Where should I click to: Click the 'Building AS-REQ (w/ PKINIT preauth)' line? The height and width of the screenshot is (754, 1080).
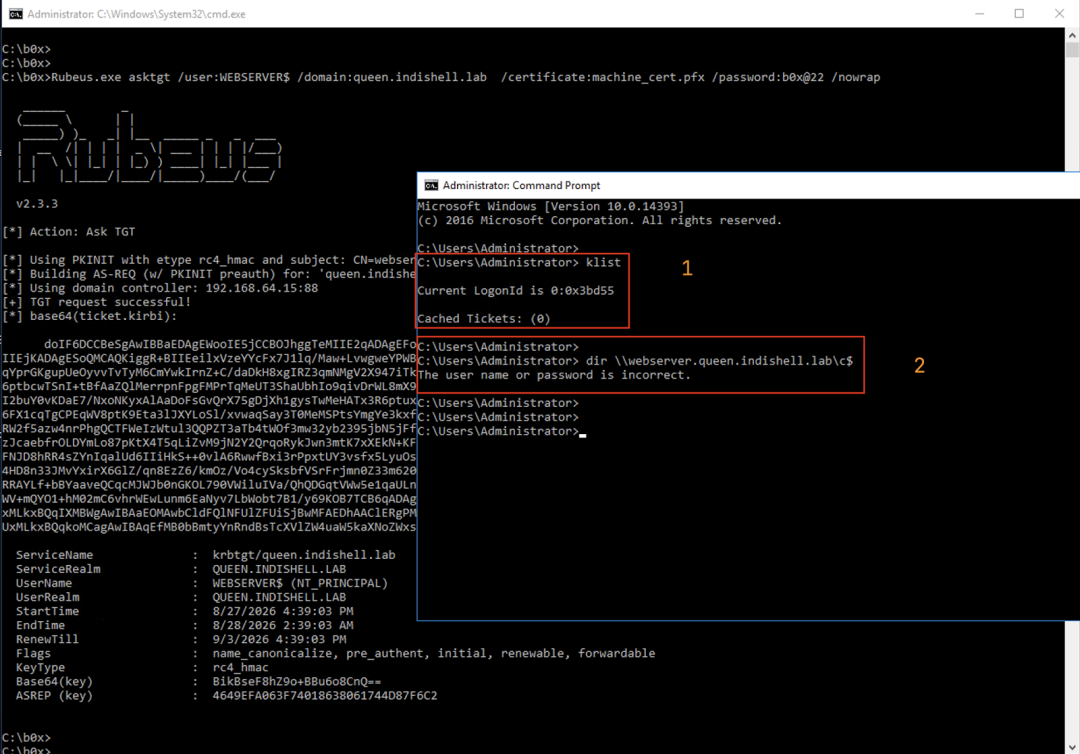(x=209, y=274)
